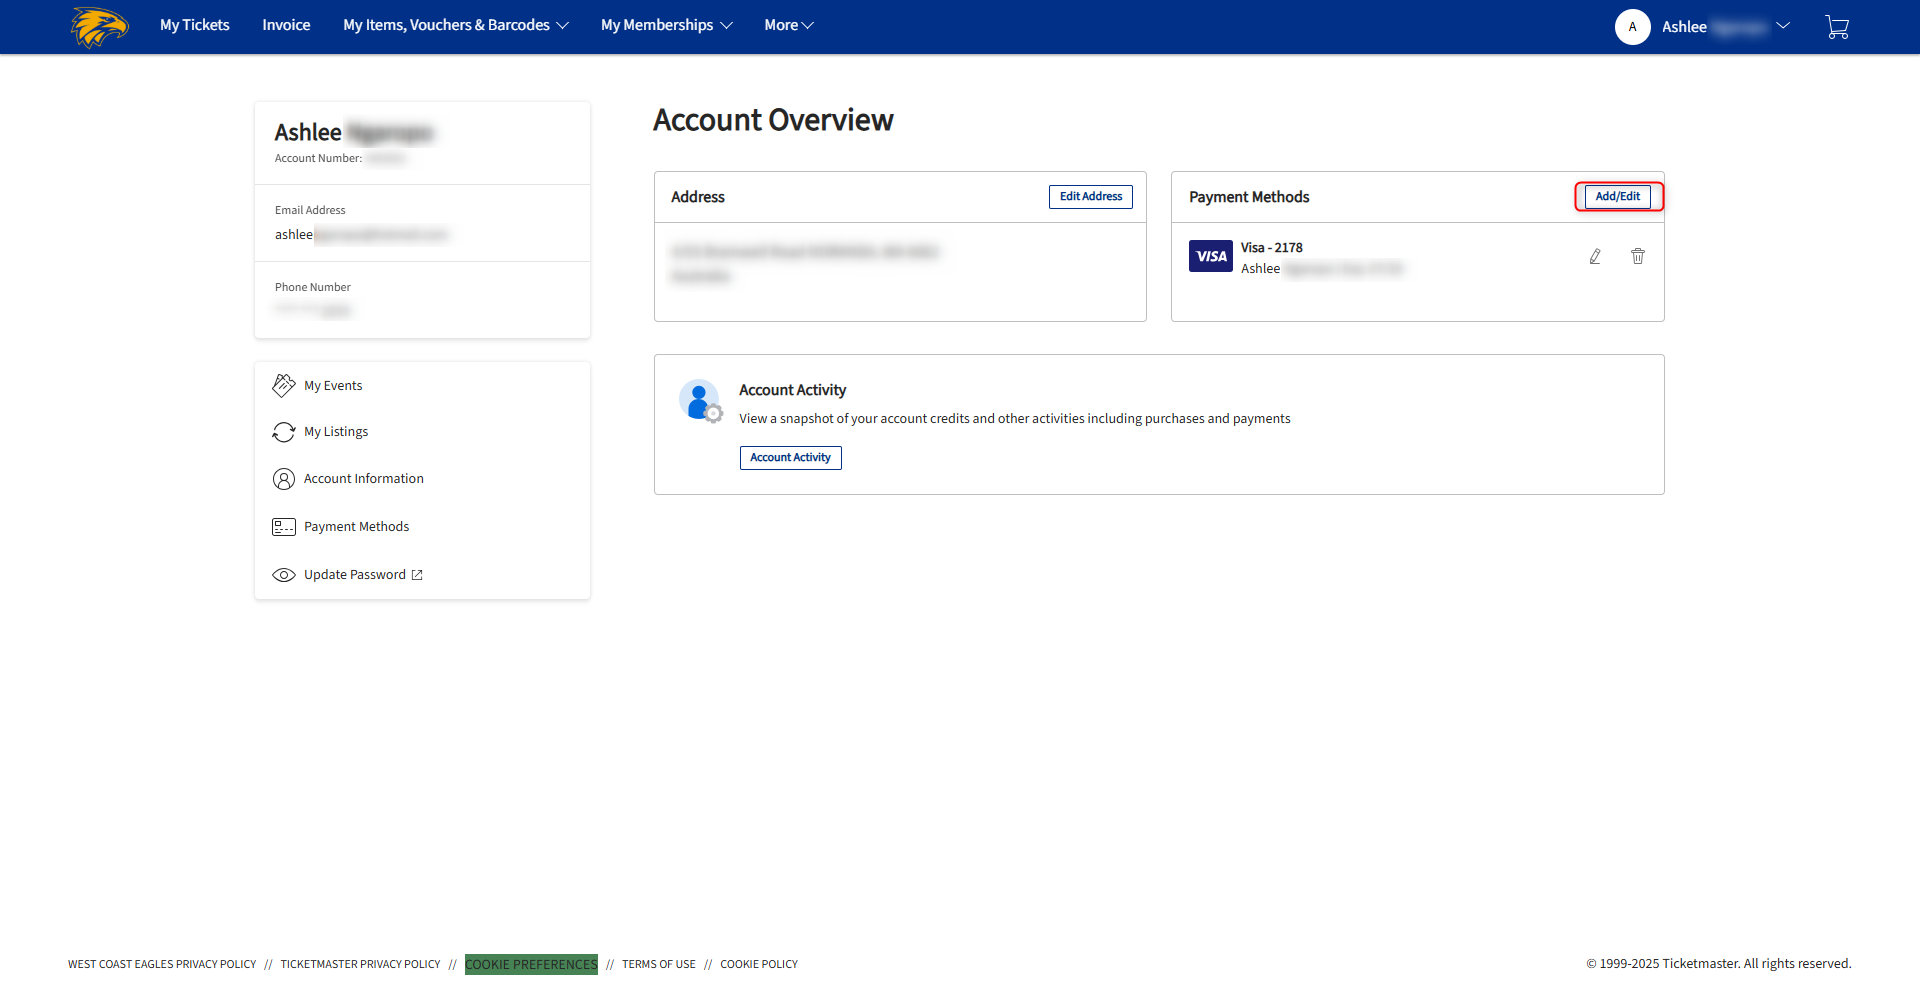Screen dimensions: 1920x989
Task: Switch to the Invoice section
Action: [286, 25]
